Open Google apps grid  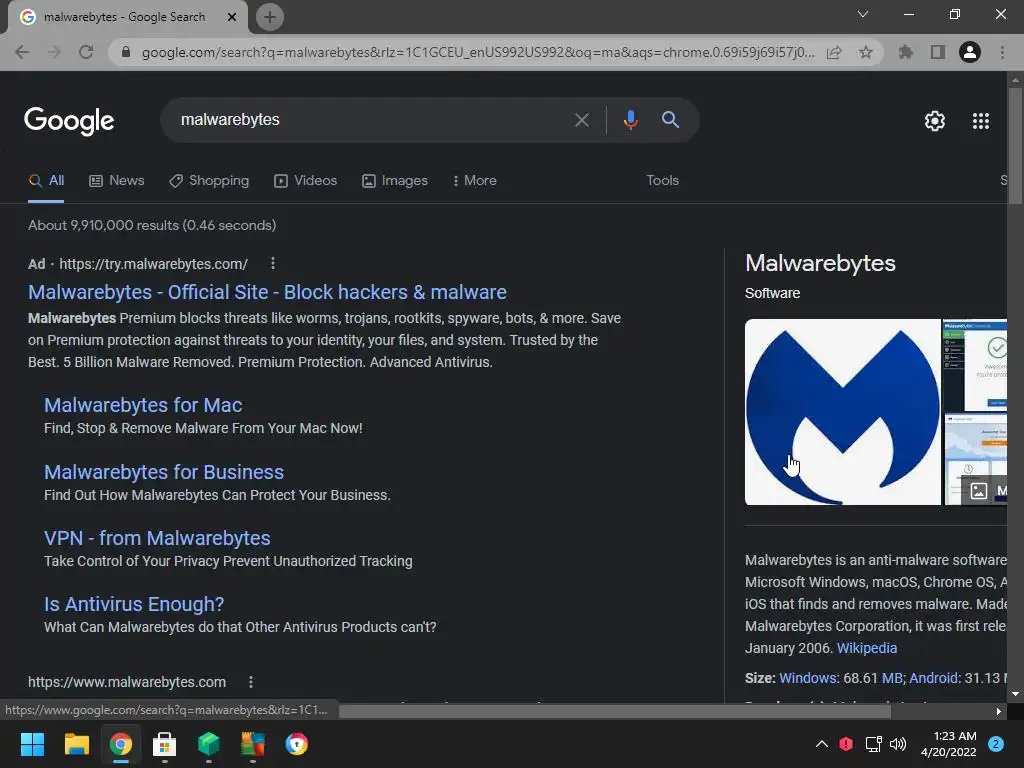point(981,121)
